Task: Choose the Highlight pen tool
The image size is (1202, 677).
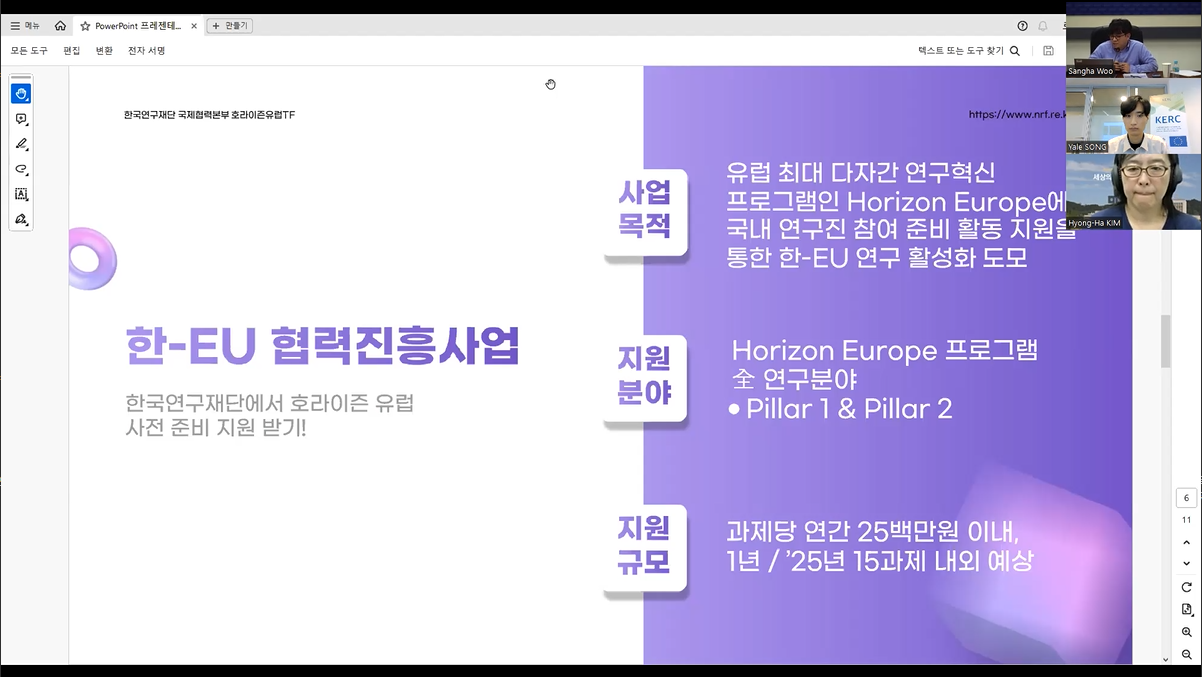Action: [x=21, y=144]
